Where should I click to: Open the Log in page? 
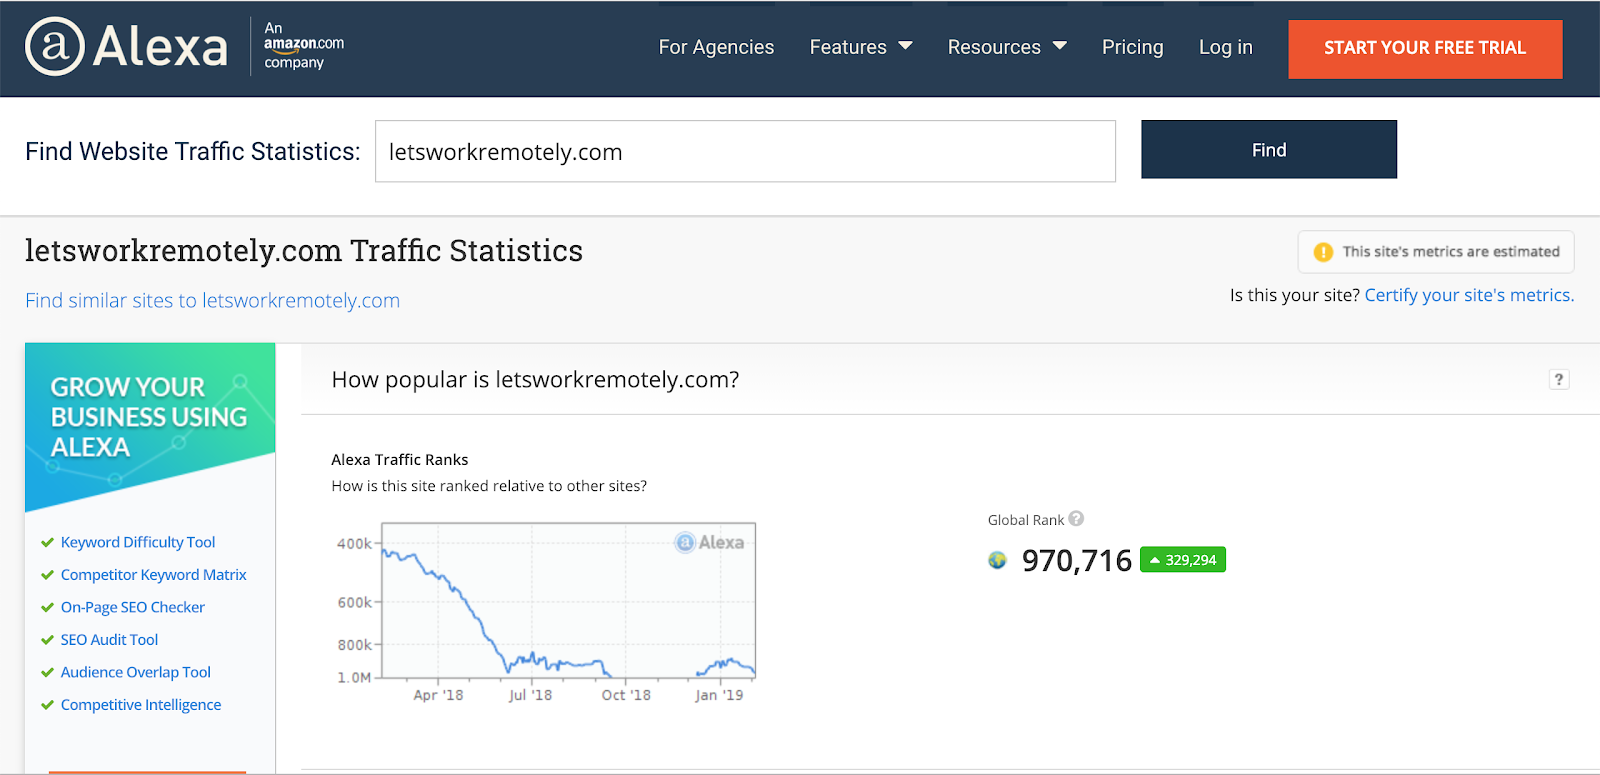[1225, 47]
